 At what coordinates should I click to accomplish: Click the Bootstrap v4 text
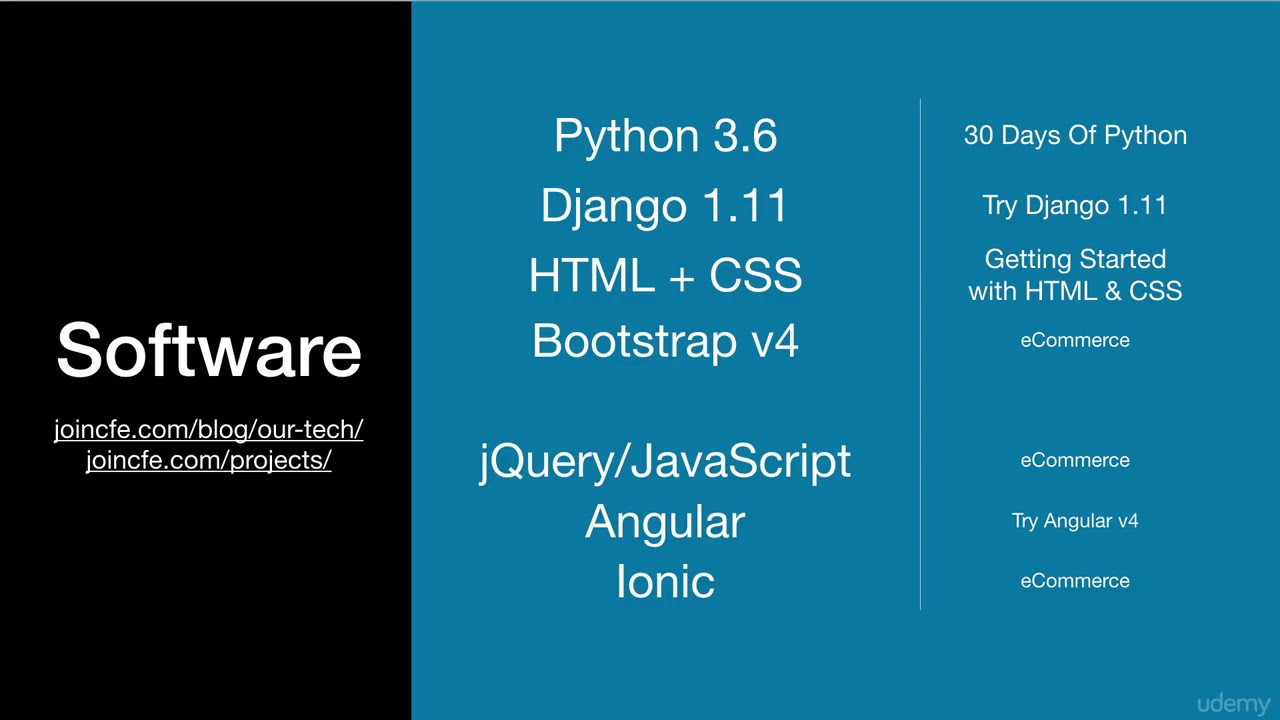click(x=665, y=341)
